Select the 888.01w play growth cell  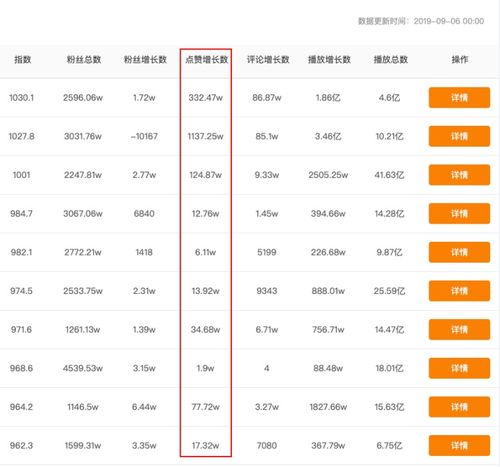[x=328, y=291]
